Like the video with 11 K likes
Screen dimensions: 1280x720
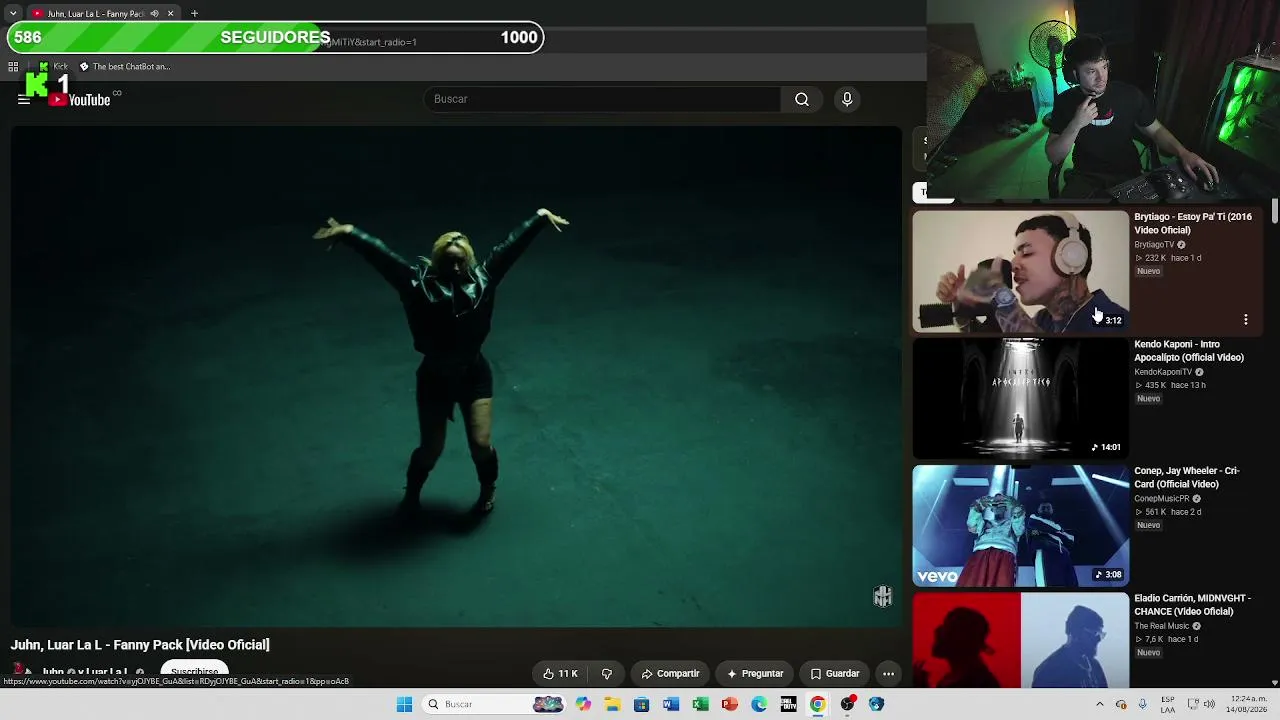click(560, 674)
